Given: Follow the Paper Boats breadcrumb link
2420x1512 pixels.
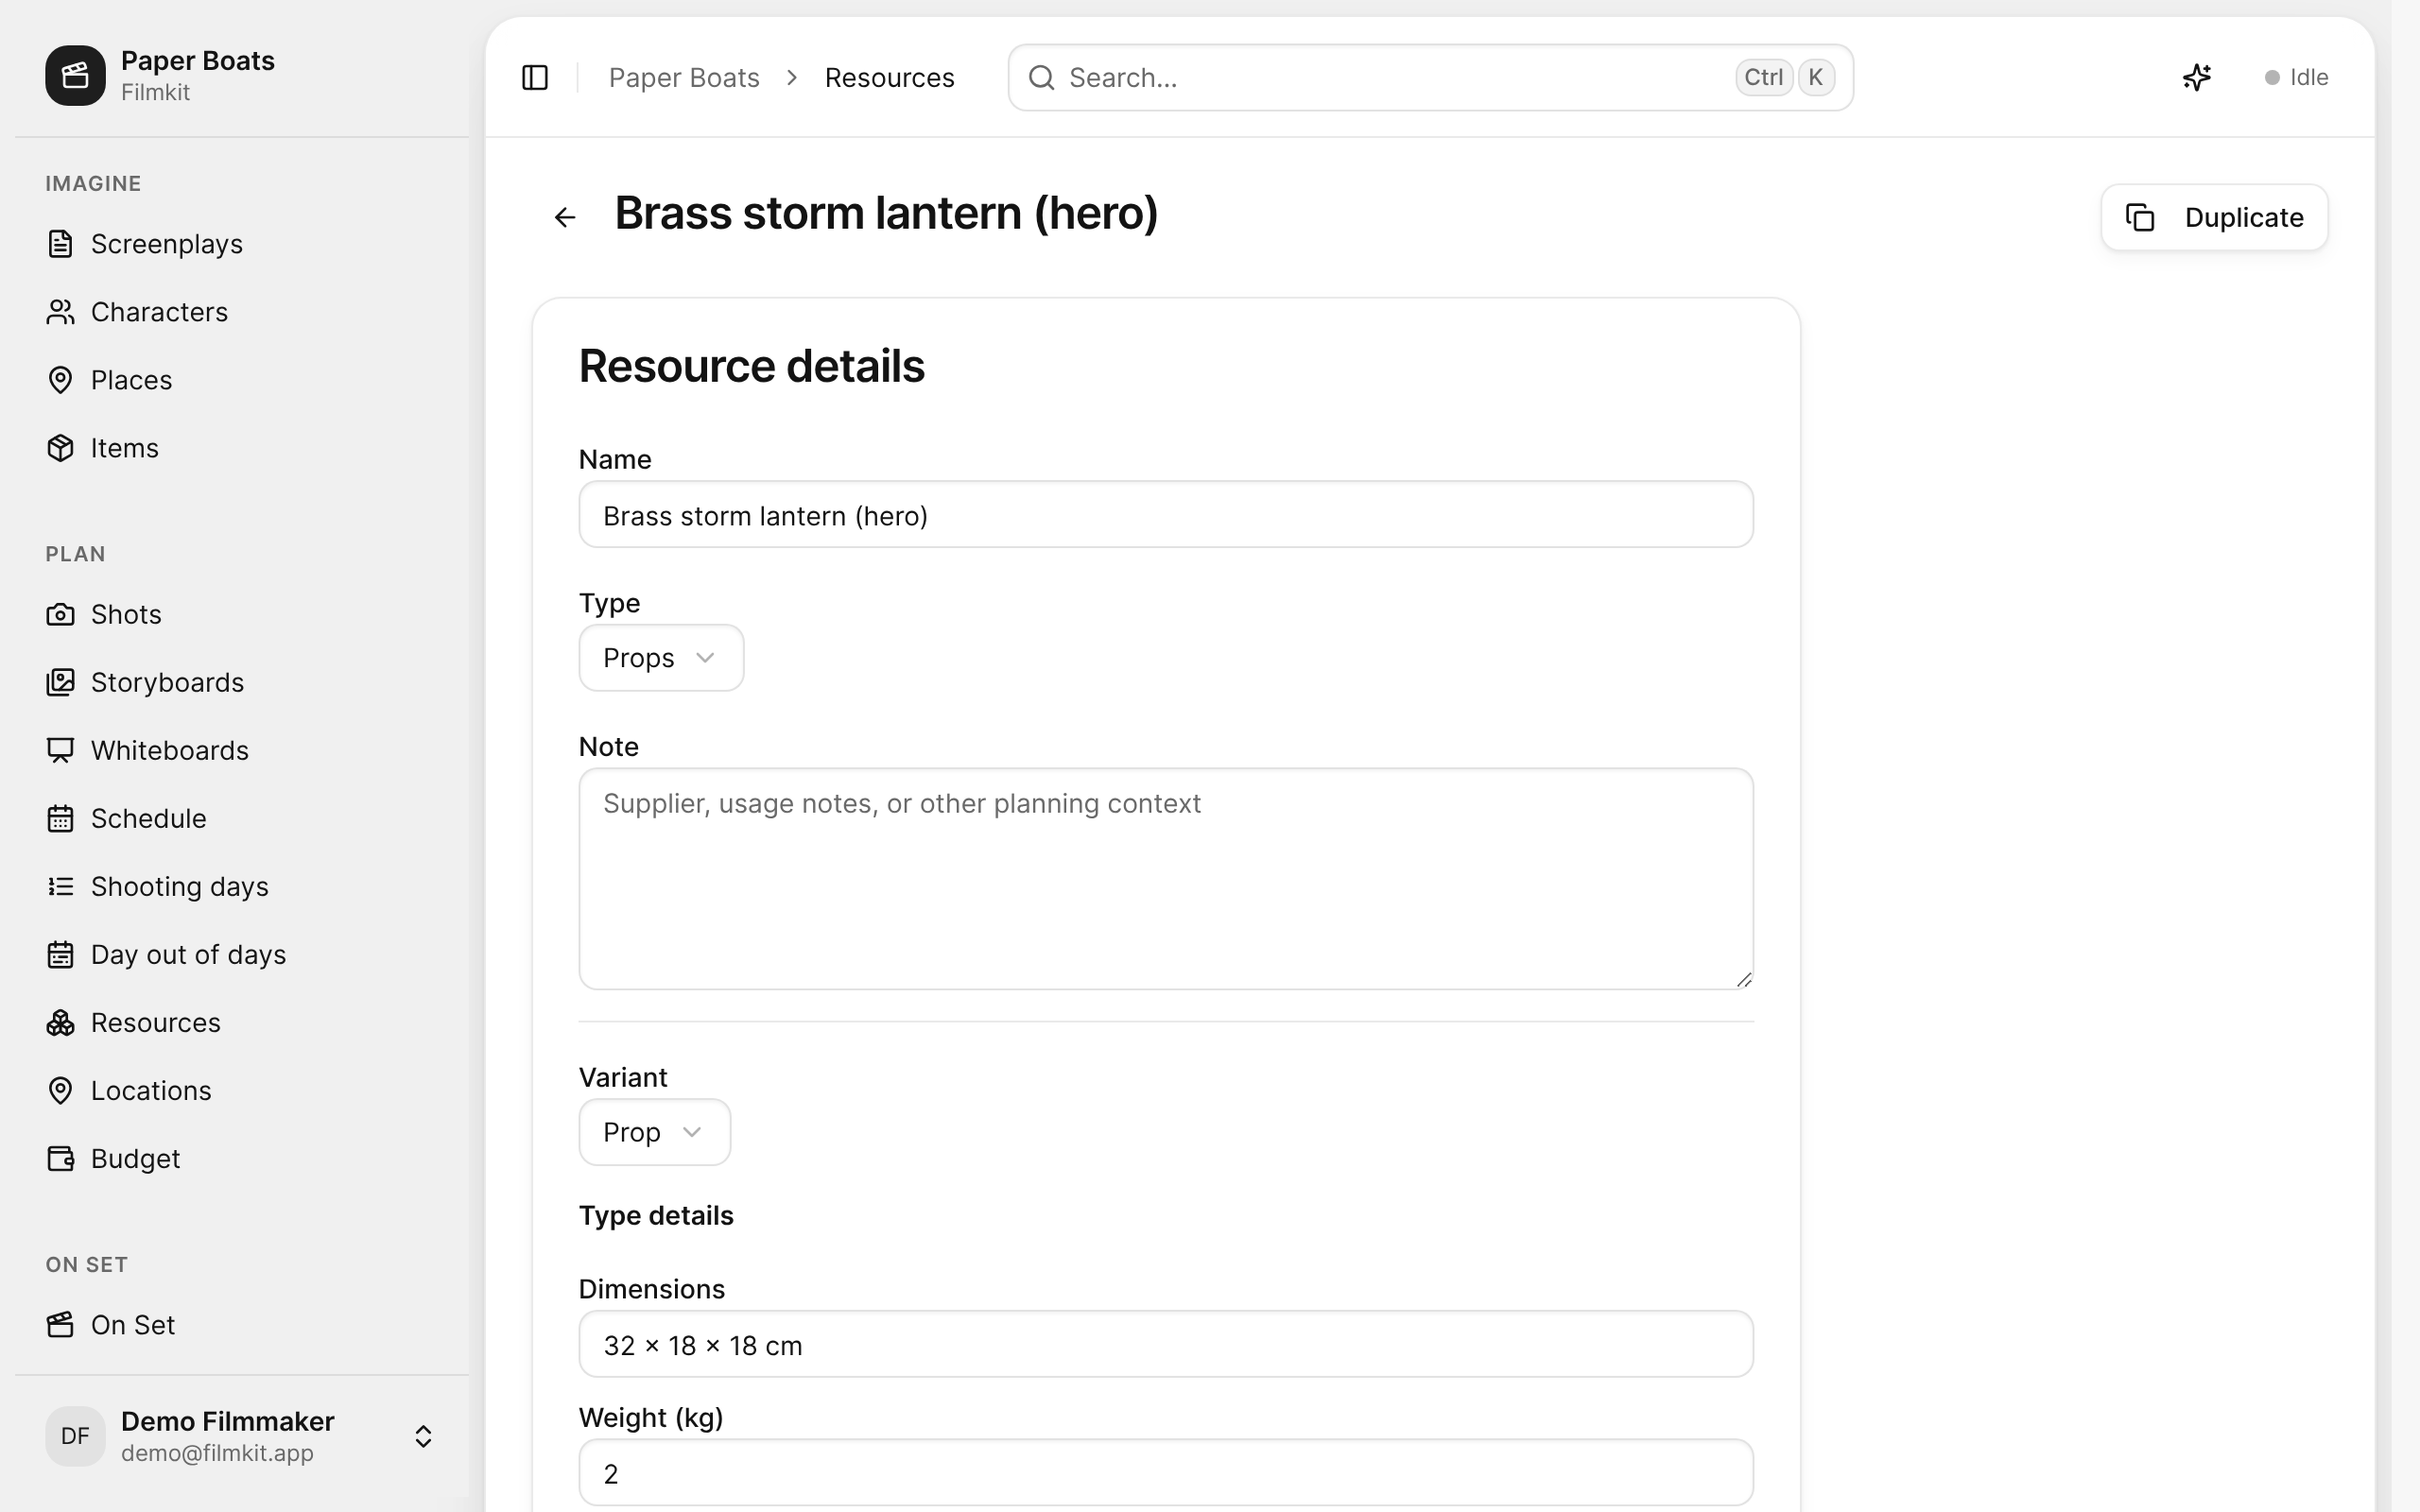Looking at the screenshot, I should tap(684, 77).
